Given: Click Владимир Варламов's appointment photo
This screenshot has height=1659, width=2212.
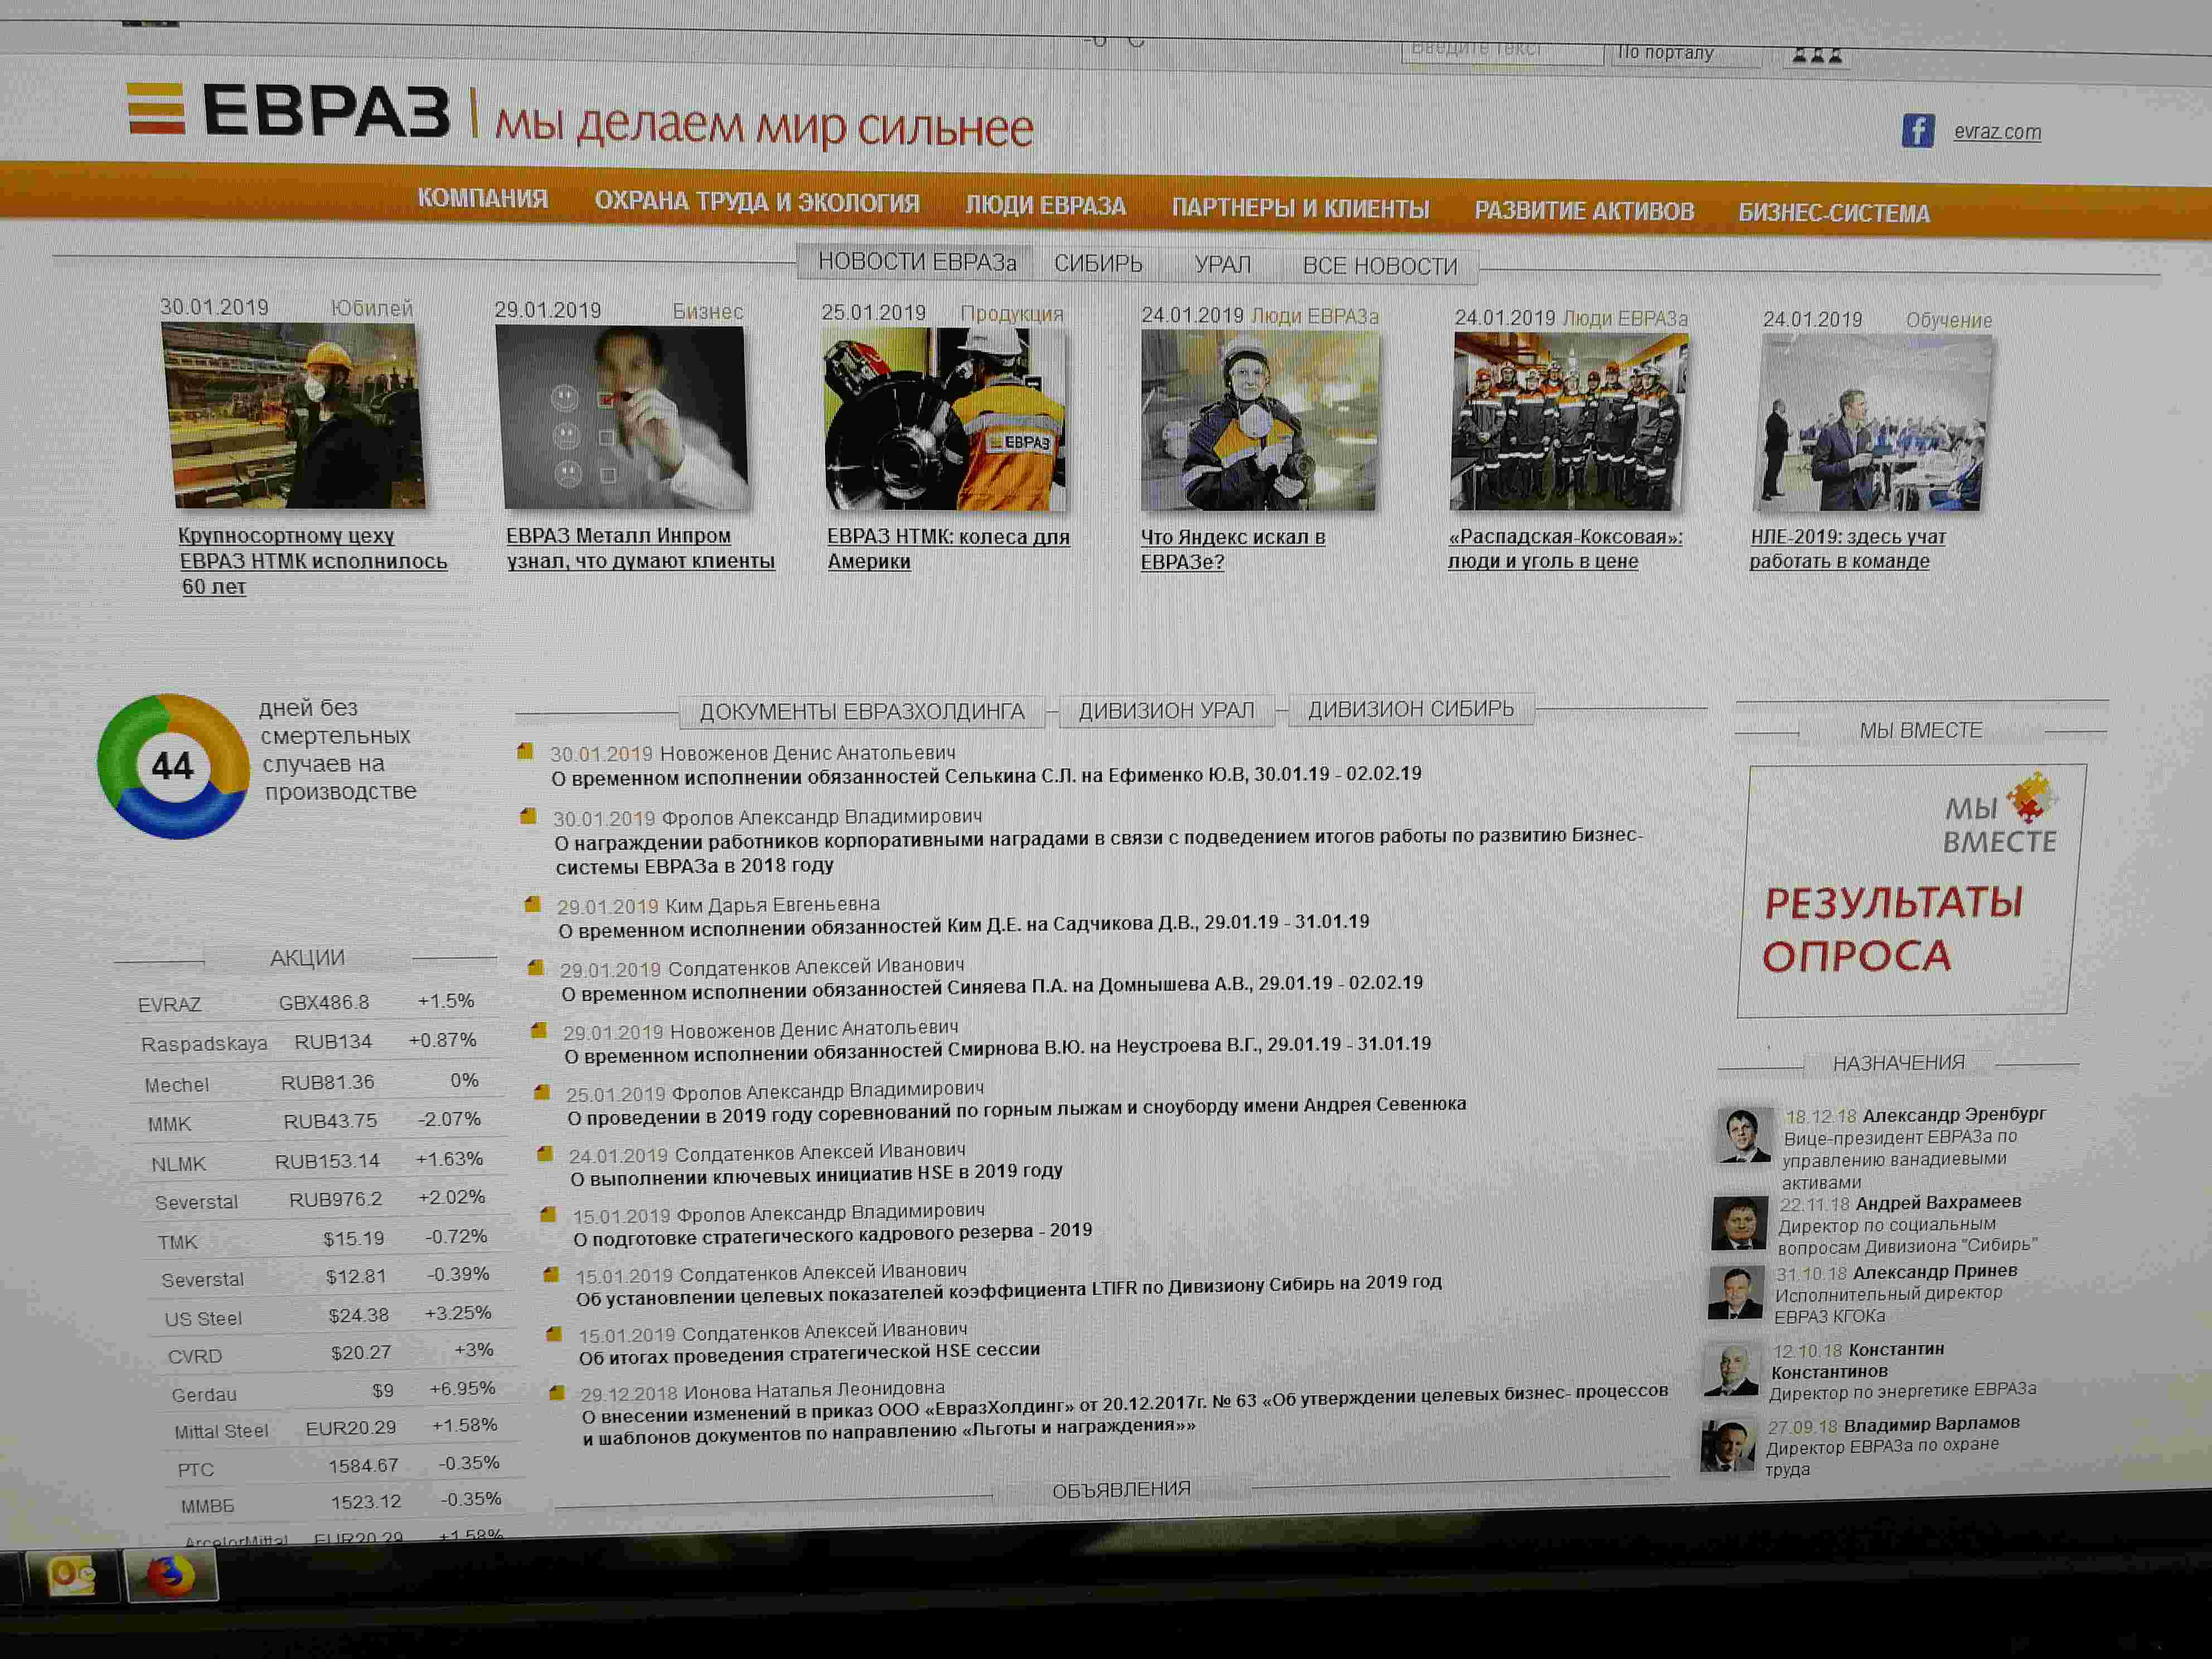Looking at the screenshot, I should [x=1728, y=1446].
